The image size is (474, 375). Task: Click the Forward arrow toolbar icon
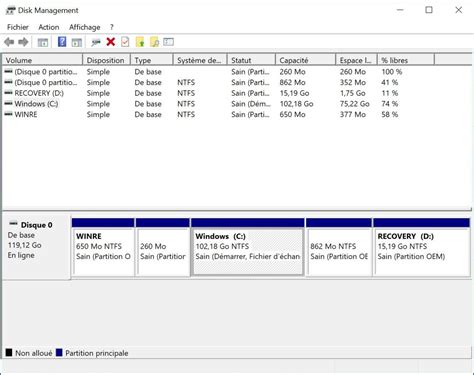(23, 42)
